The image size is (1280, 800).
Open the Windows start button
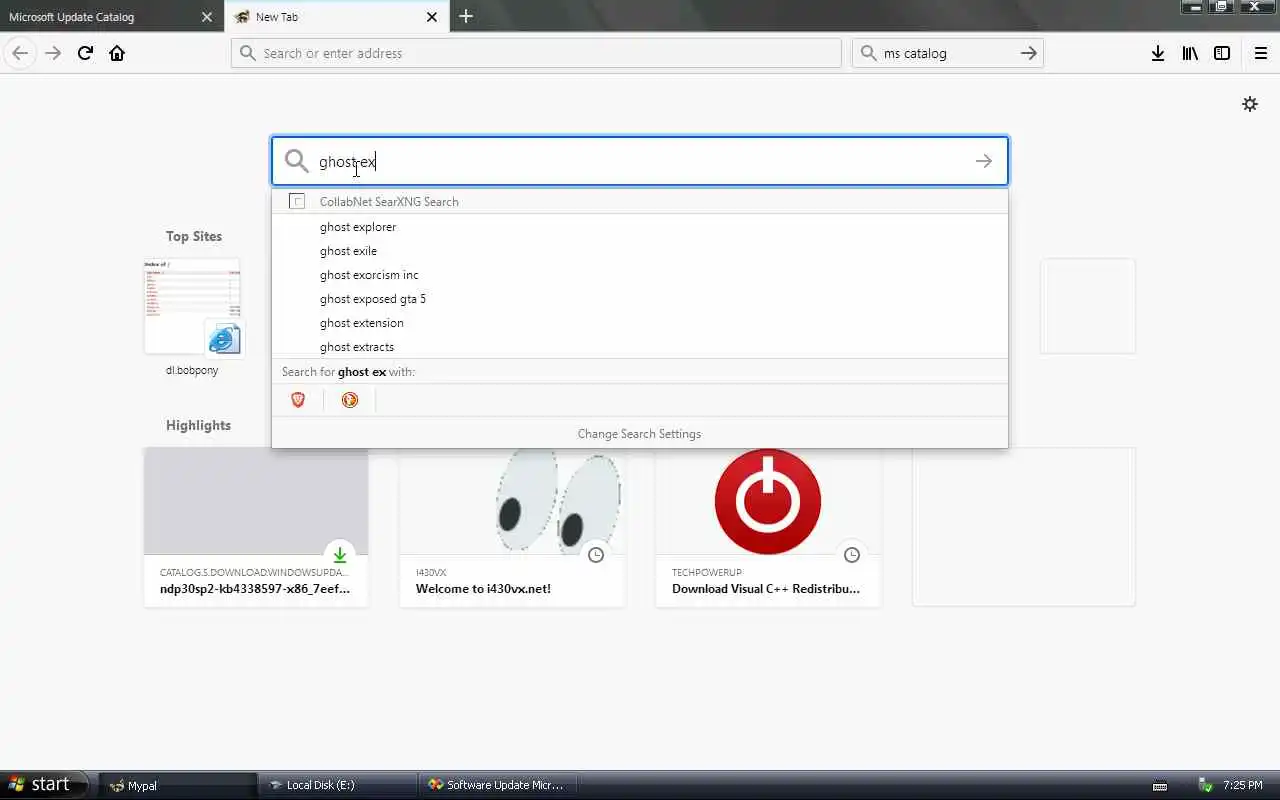pos(44,785)
